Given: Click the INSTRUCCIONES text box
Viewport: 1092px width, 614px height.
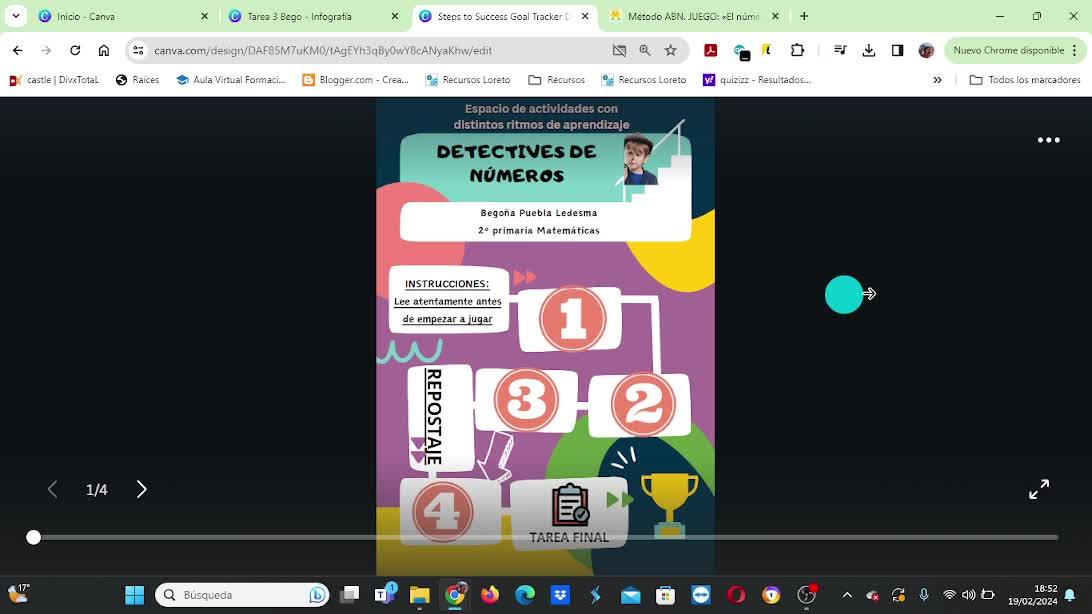Looking at the screenshot, I should pyautogui.click(x=448, y=301).
